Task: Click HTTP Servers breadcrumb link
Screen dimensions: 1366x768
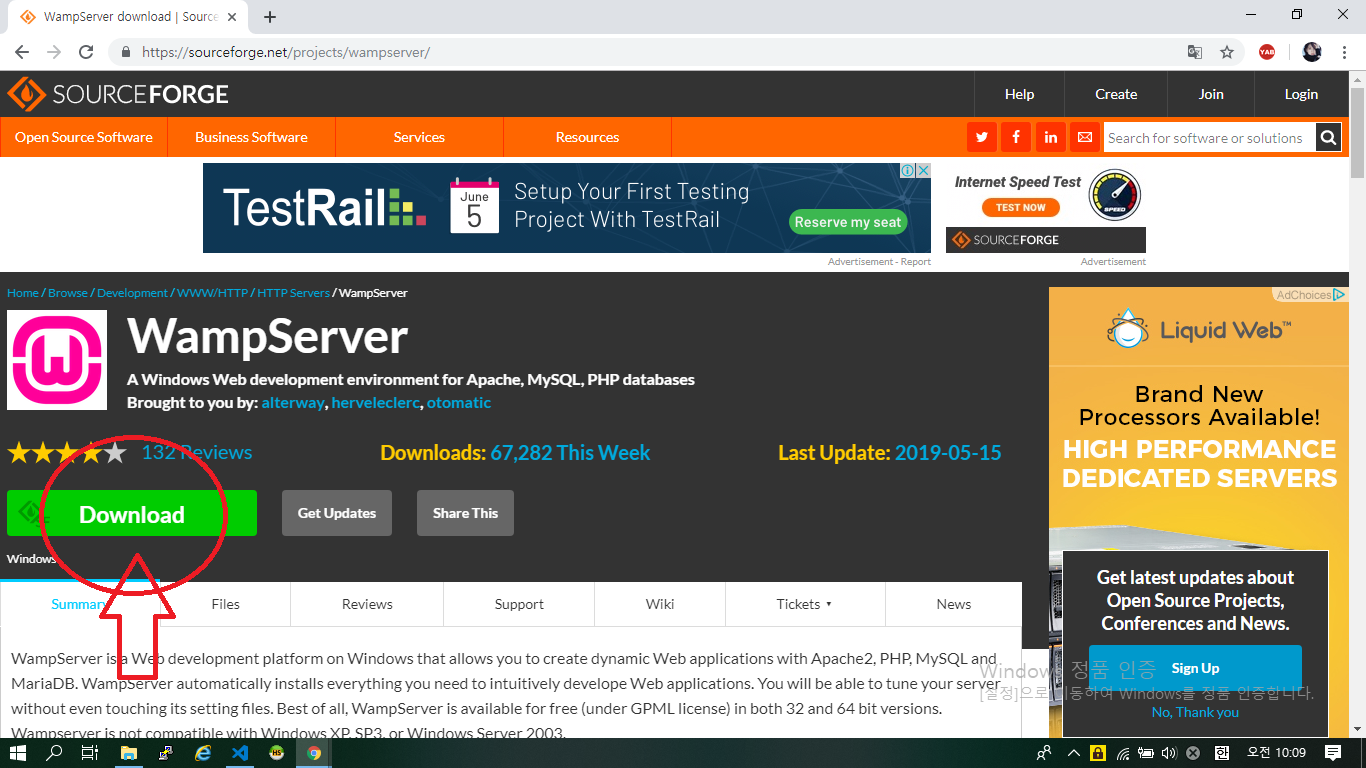Action: (293, 293)
